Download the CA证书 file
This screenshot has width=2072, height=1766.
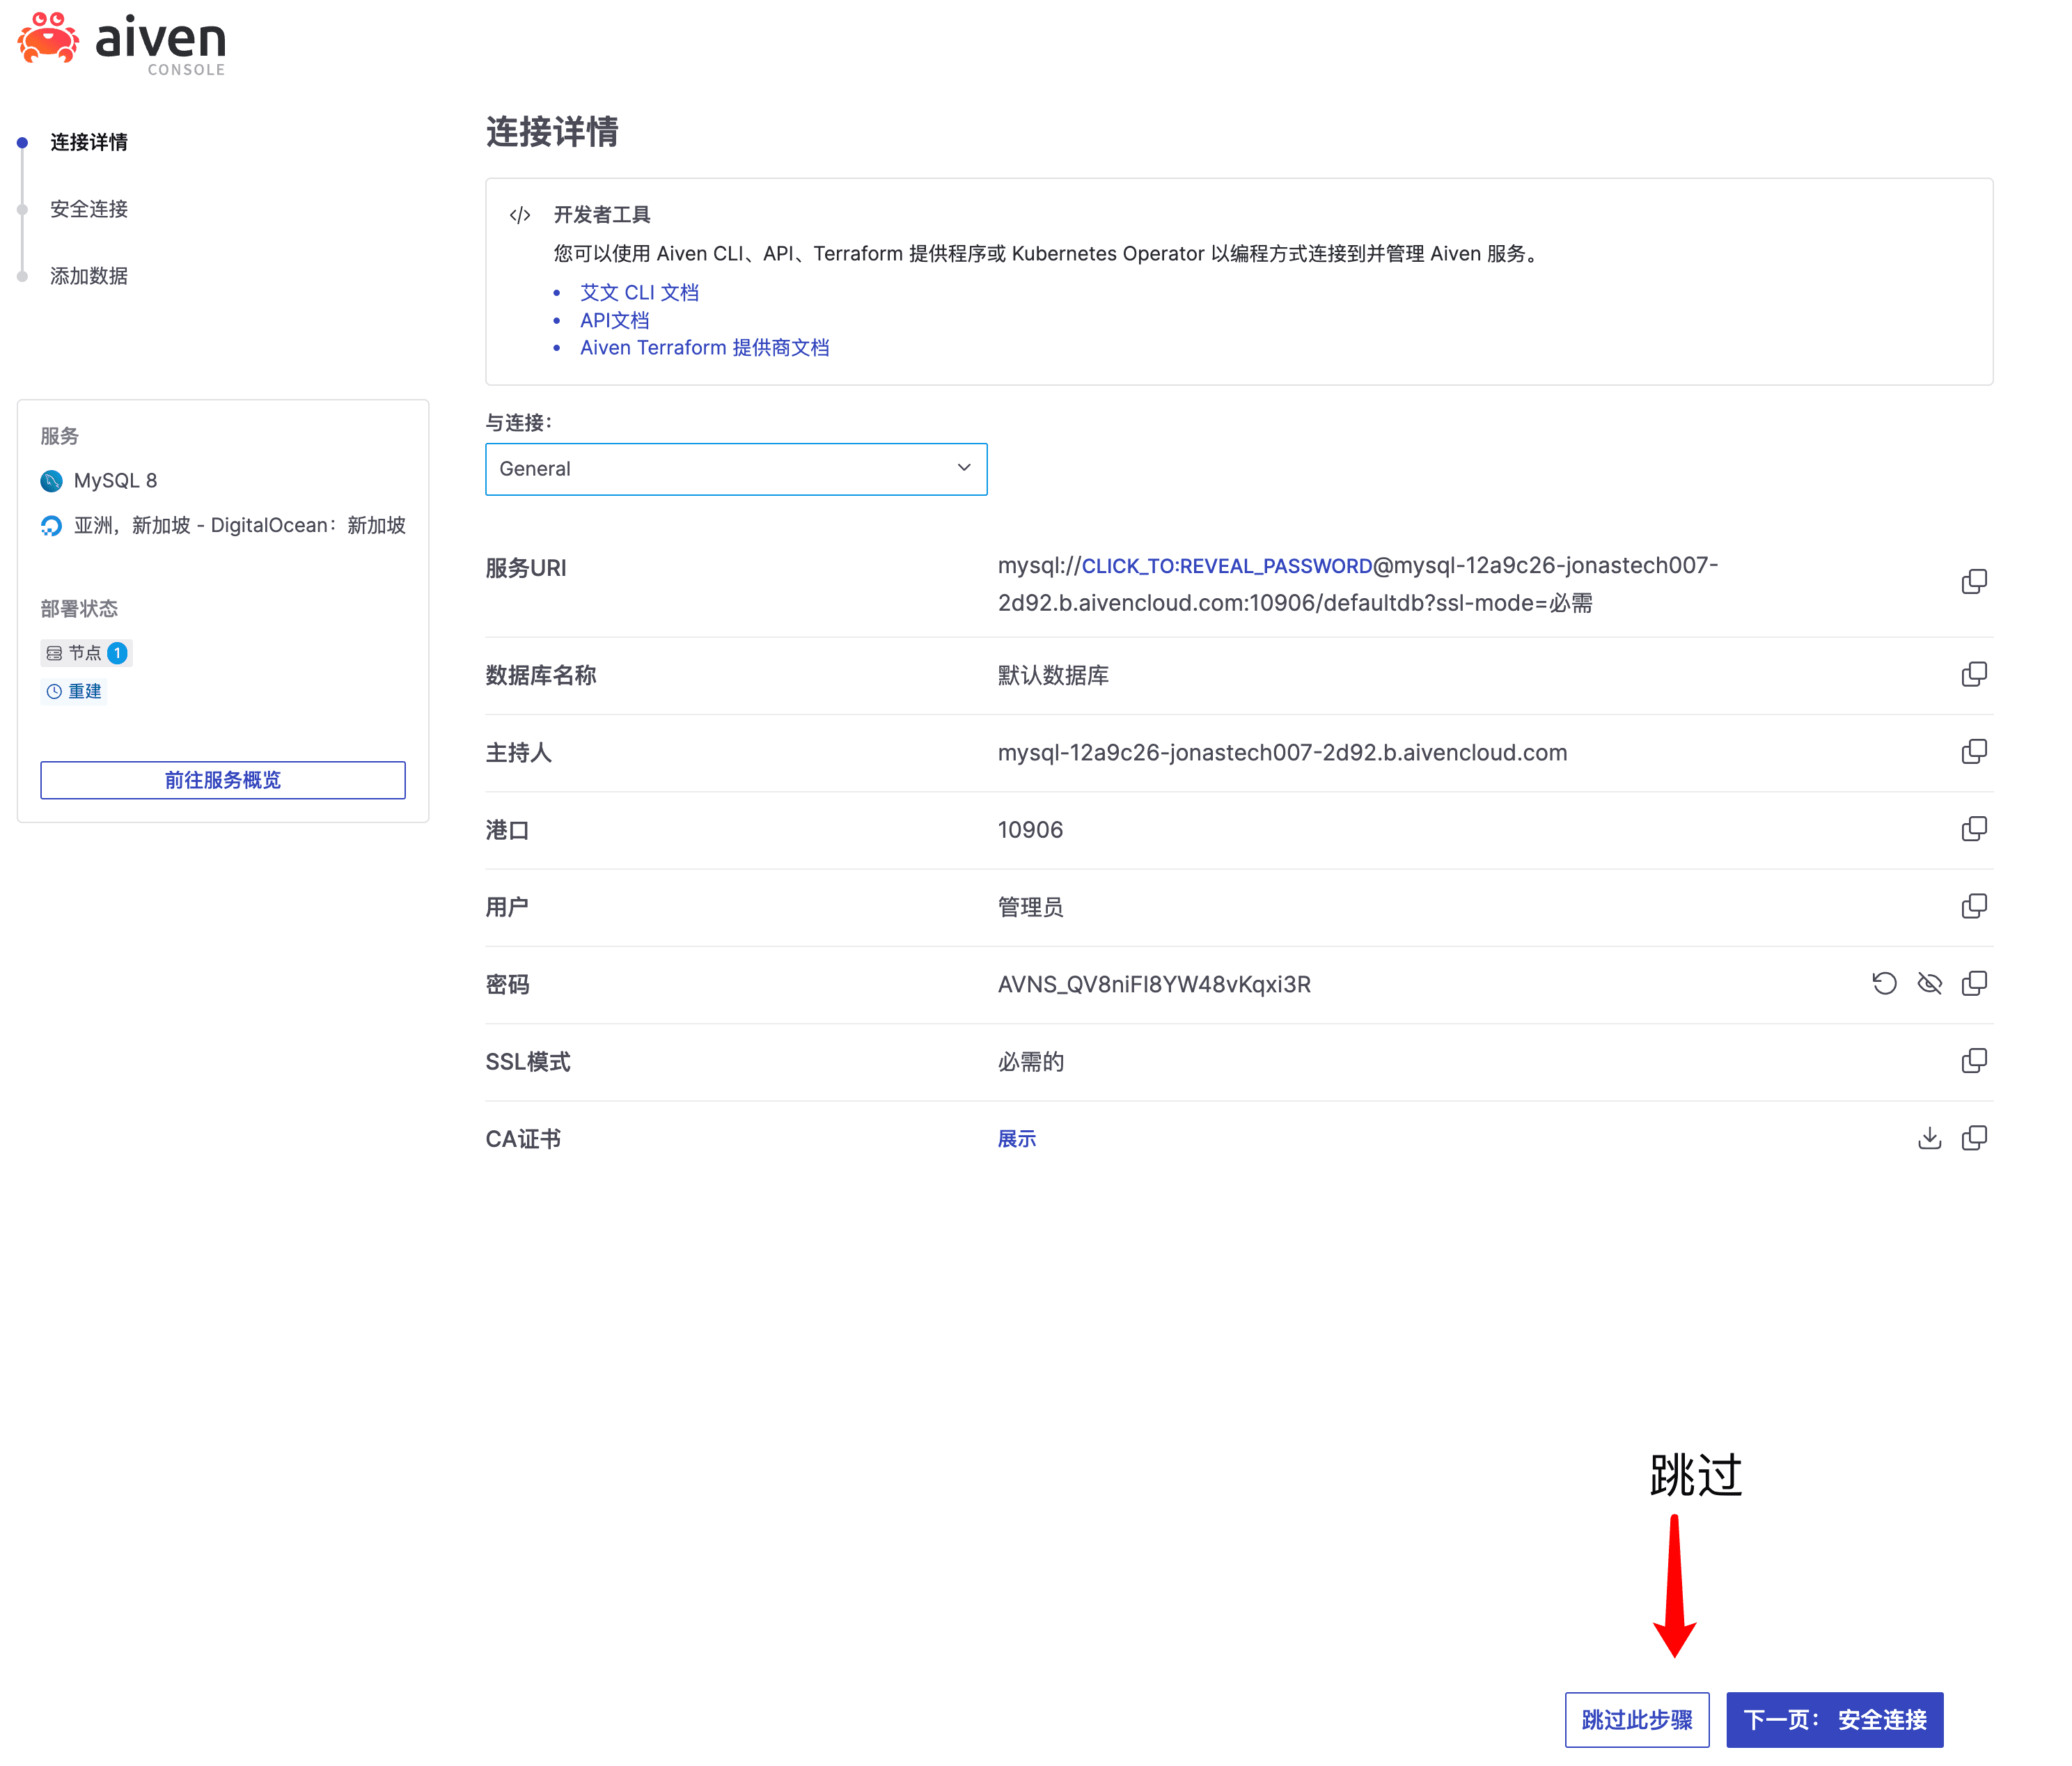tap(1929, 1138)
